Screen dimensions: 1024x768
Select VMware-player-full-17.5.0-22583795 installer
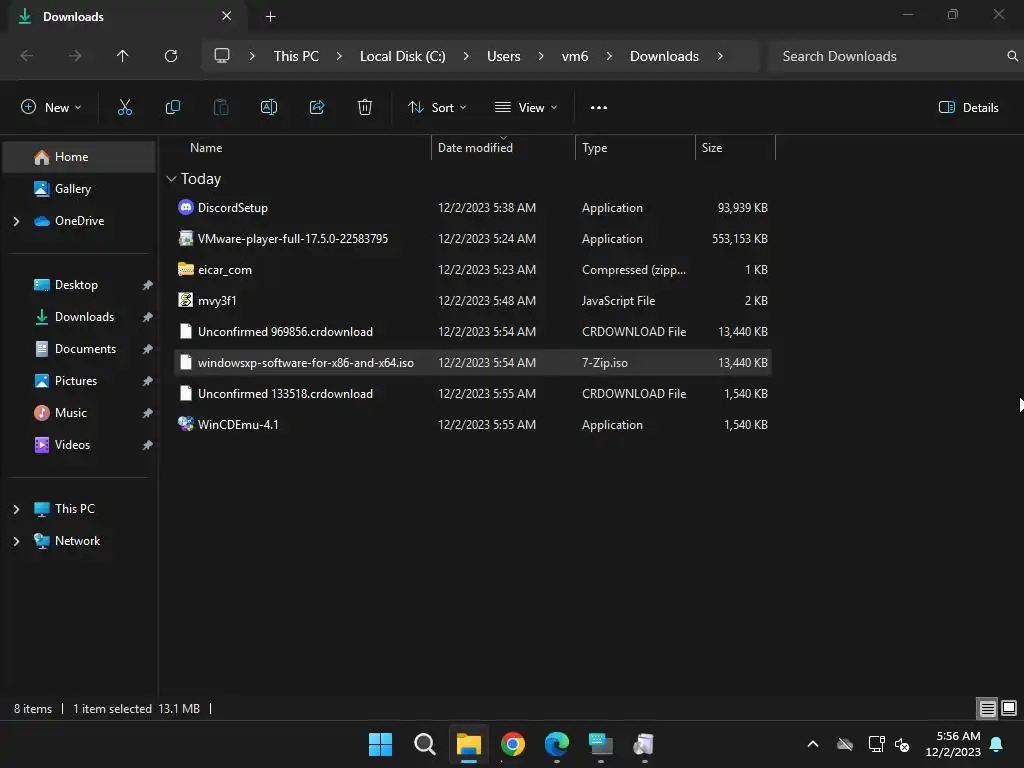(473, 239)
